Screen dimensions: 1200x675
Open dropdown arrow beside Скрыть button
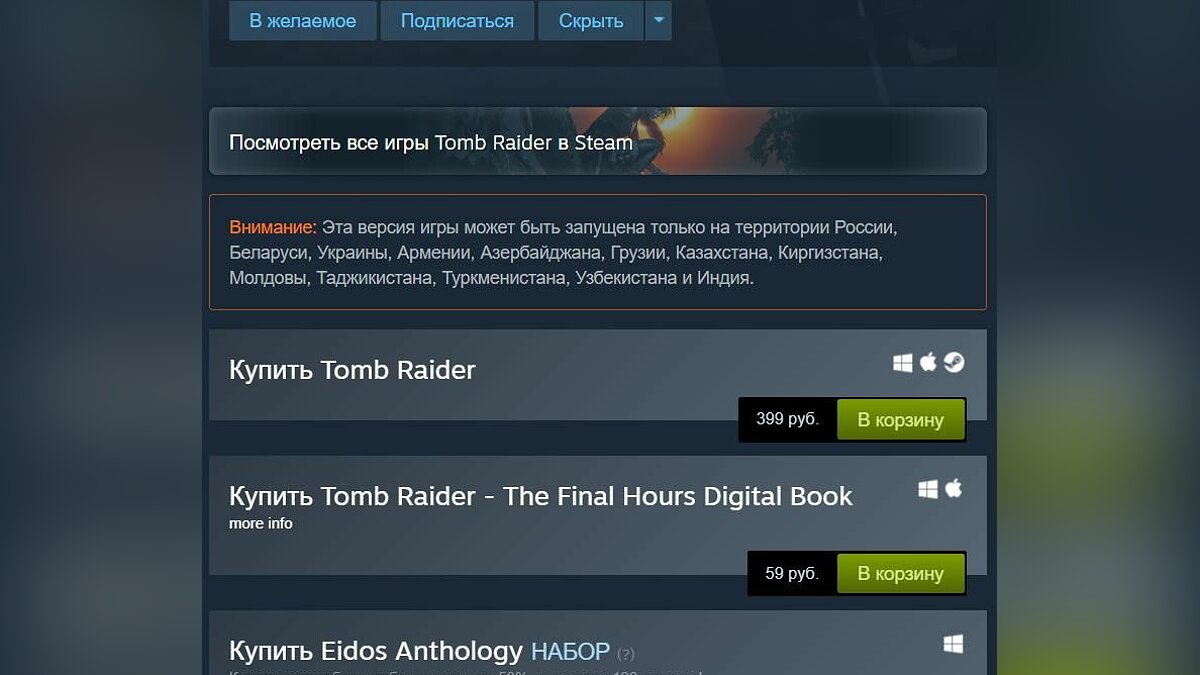tap(658, 20)
